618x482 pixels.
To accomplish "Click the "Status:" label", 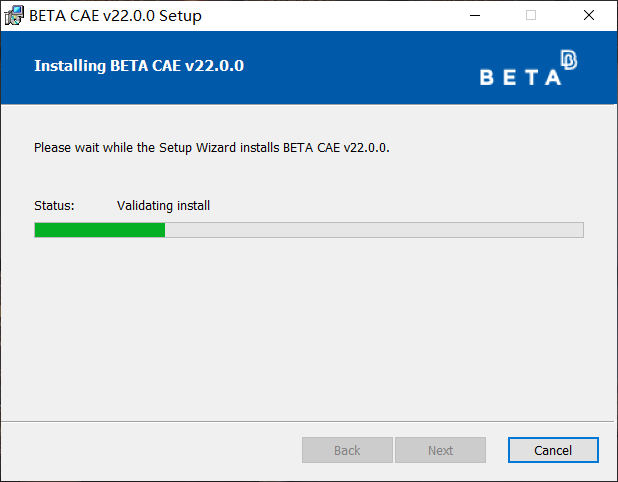I will (54, 206).
